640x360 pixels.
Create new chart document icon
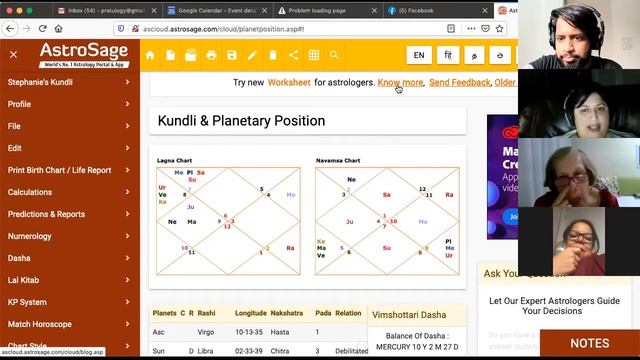(171, 55)
